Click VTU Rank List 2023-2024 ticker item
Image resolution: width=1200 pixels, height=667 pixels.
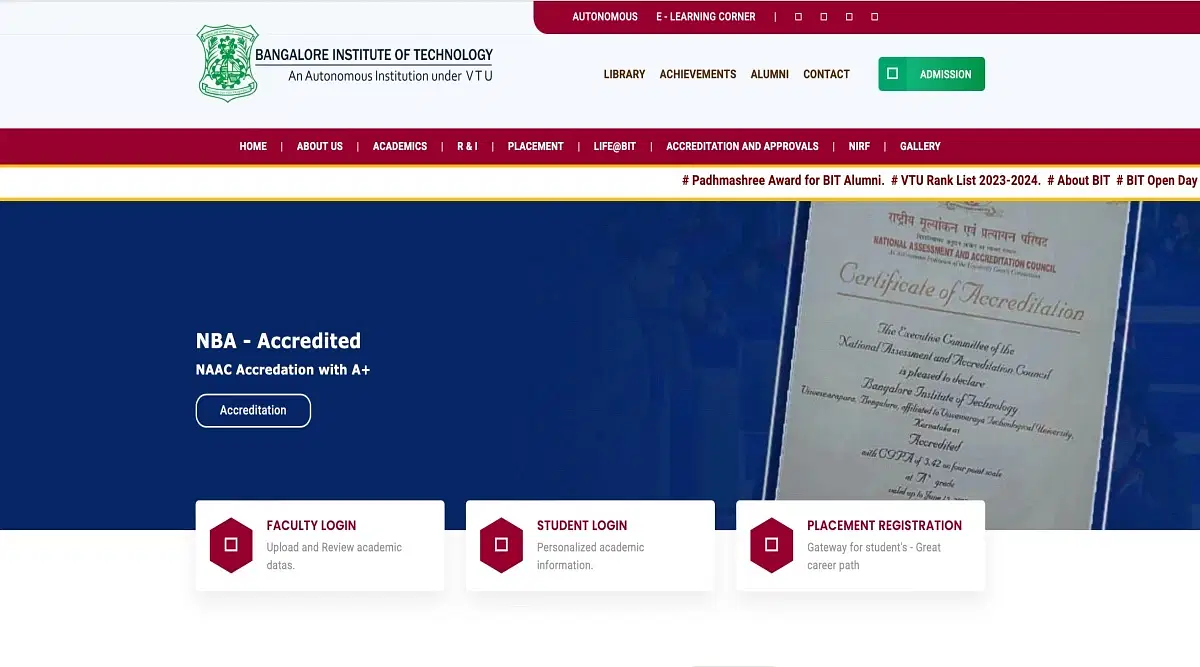(x=966, y=181)
